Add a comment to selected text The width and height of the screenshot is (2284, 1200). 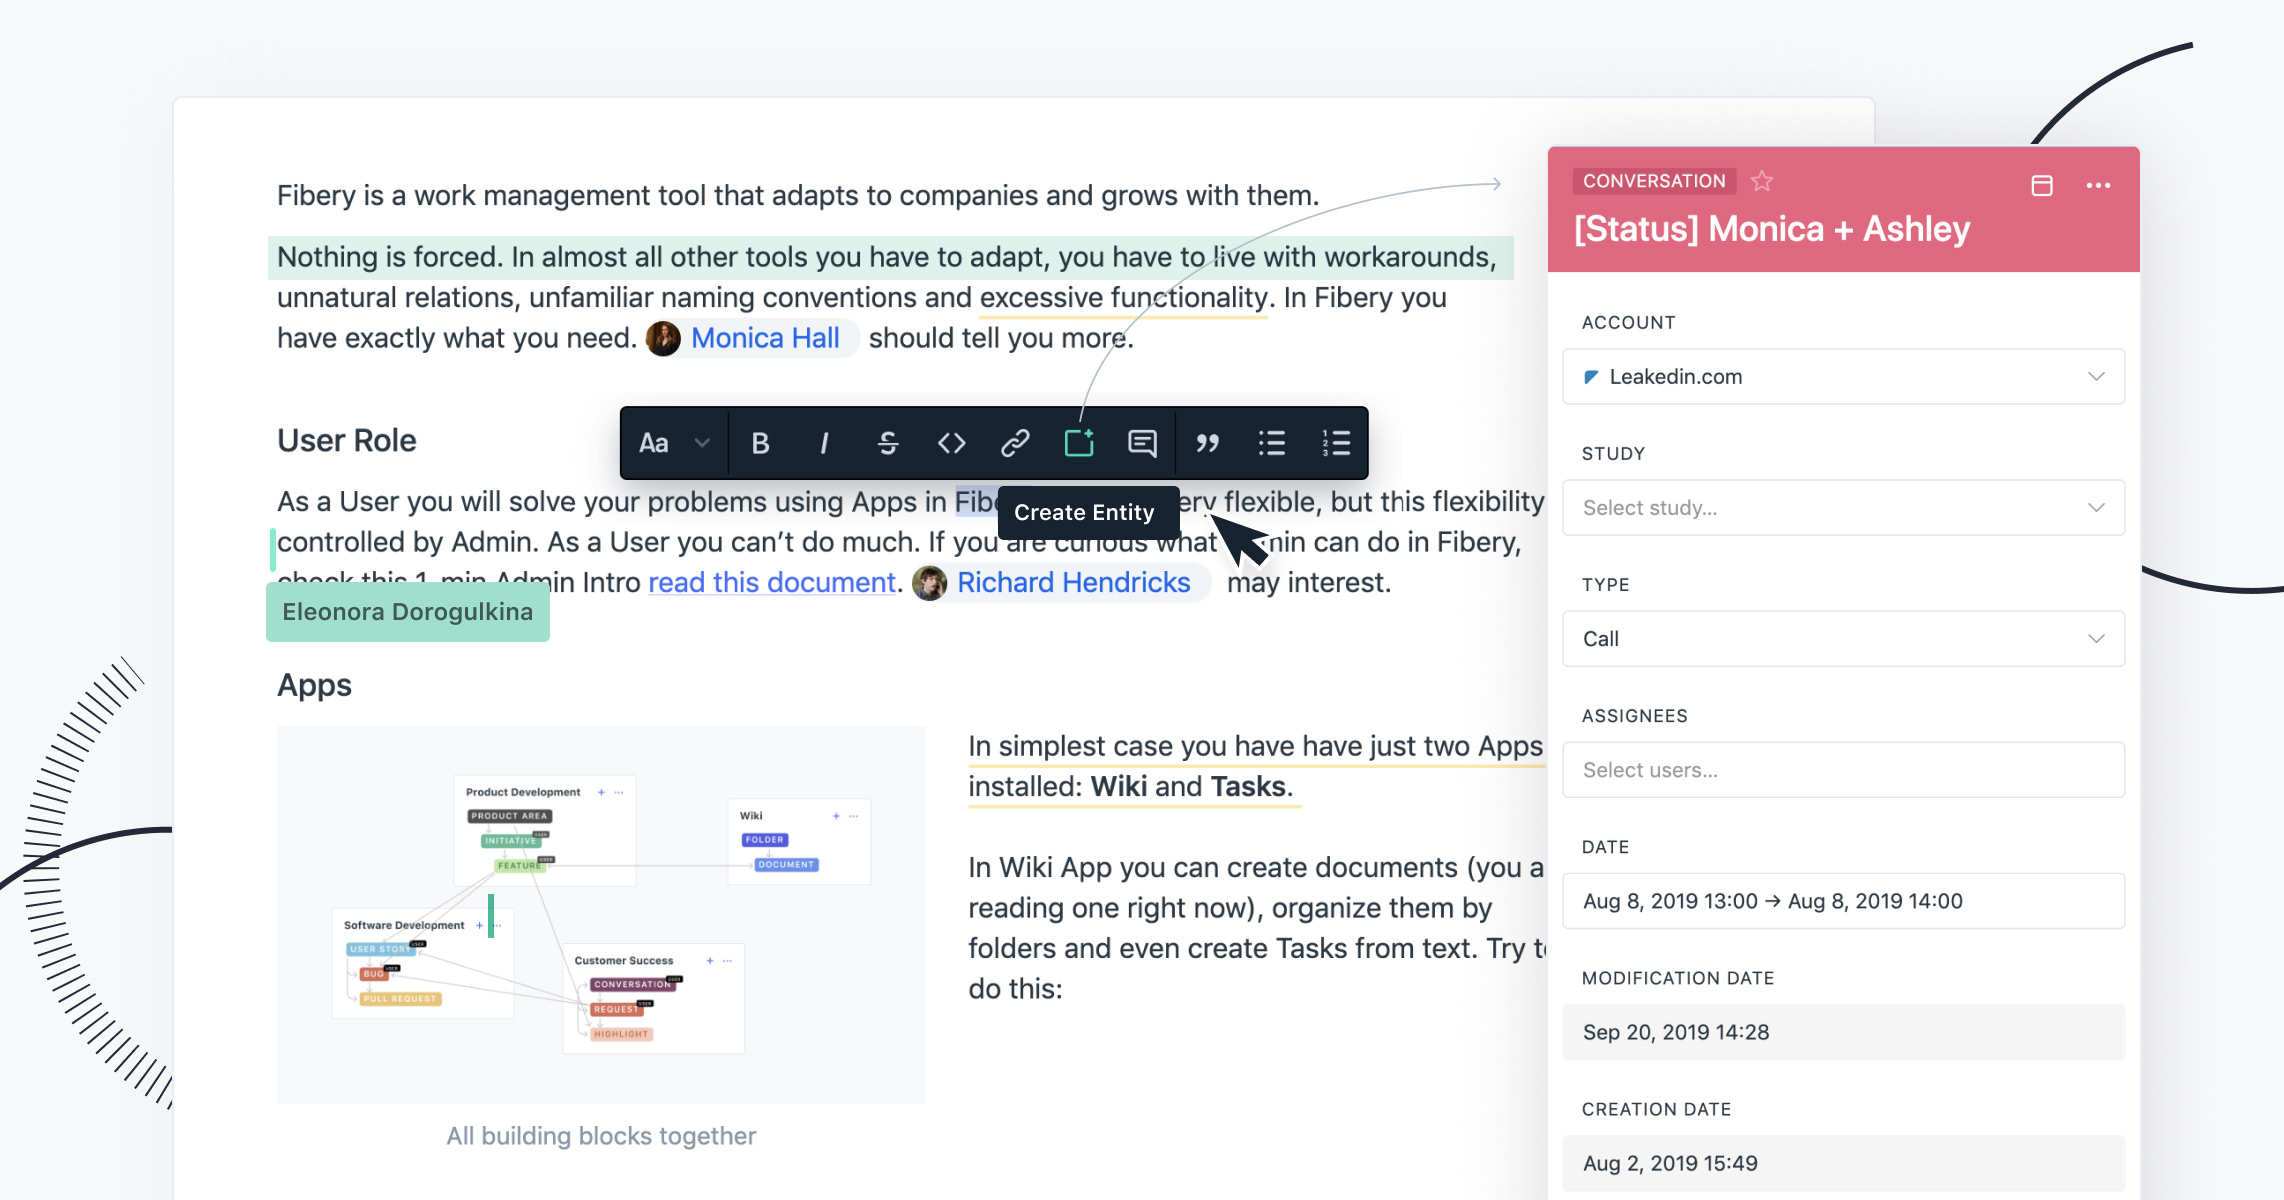(1142, 443)
